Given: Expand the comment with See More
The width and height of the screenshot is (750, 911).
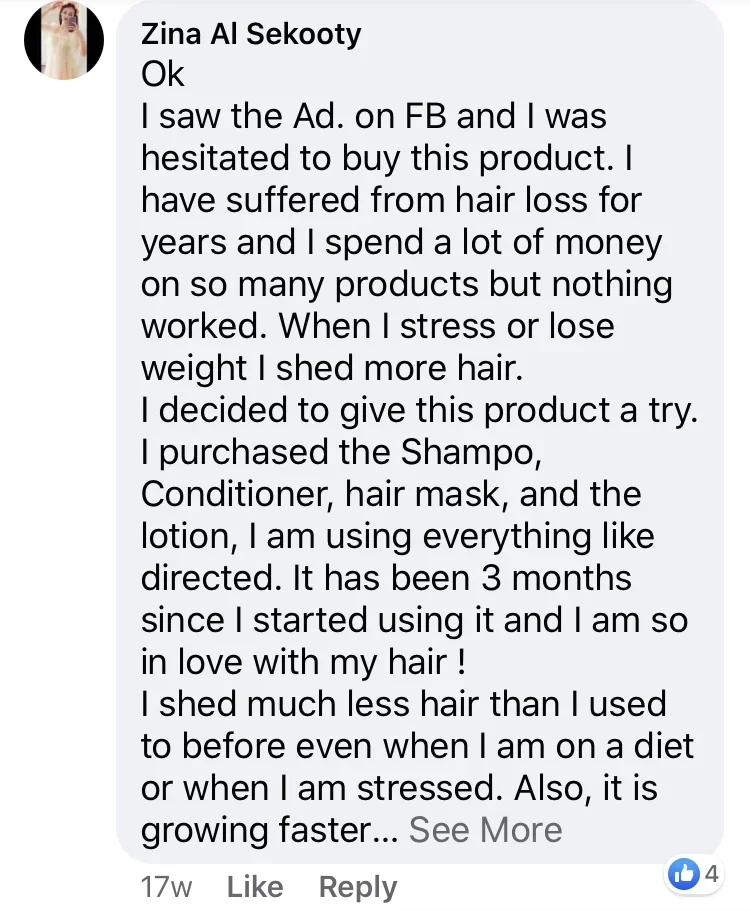Looking at the screenshot, I should pos(486,829).
